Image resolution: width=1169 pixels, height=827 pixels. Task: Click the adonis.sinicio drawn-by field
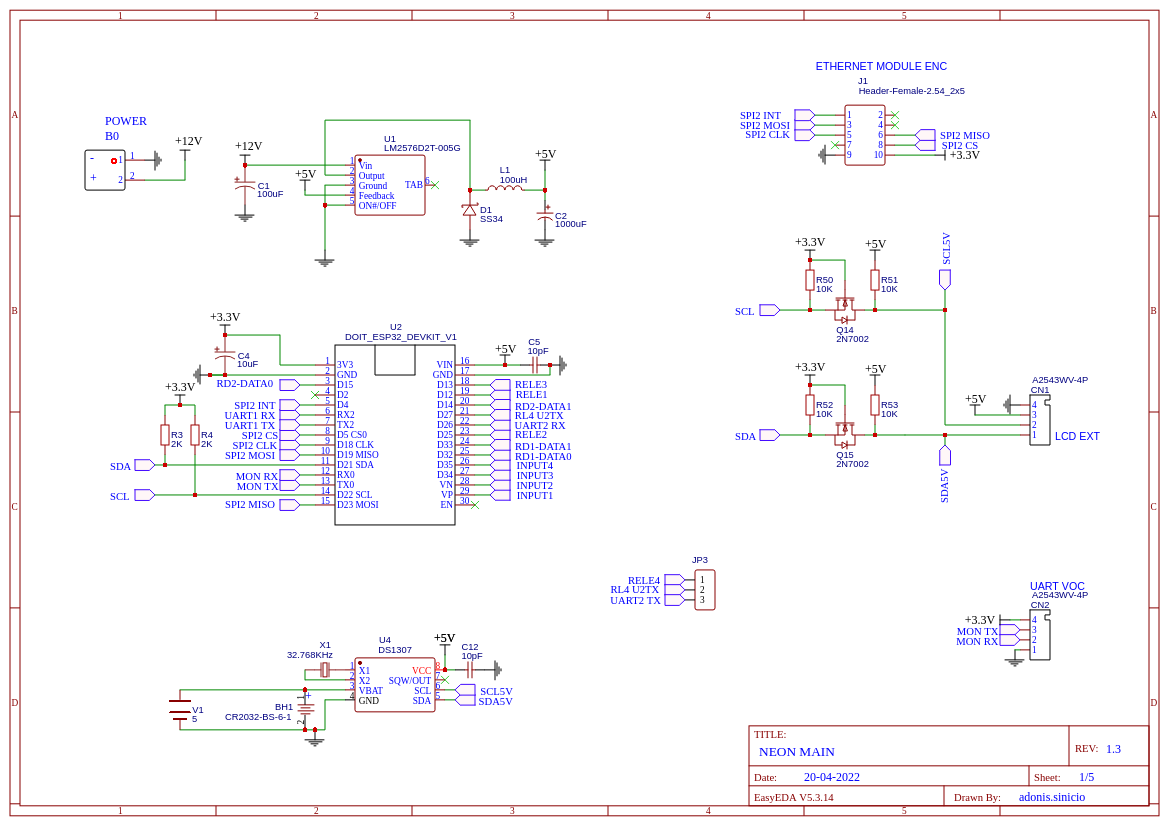pyautogui.click(x=1051, y=797)
